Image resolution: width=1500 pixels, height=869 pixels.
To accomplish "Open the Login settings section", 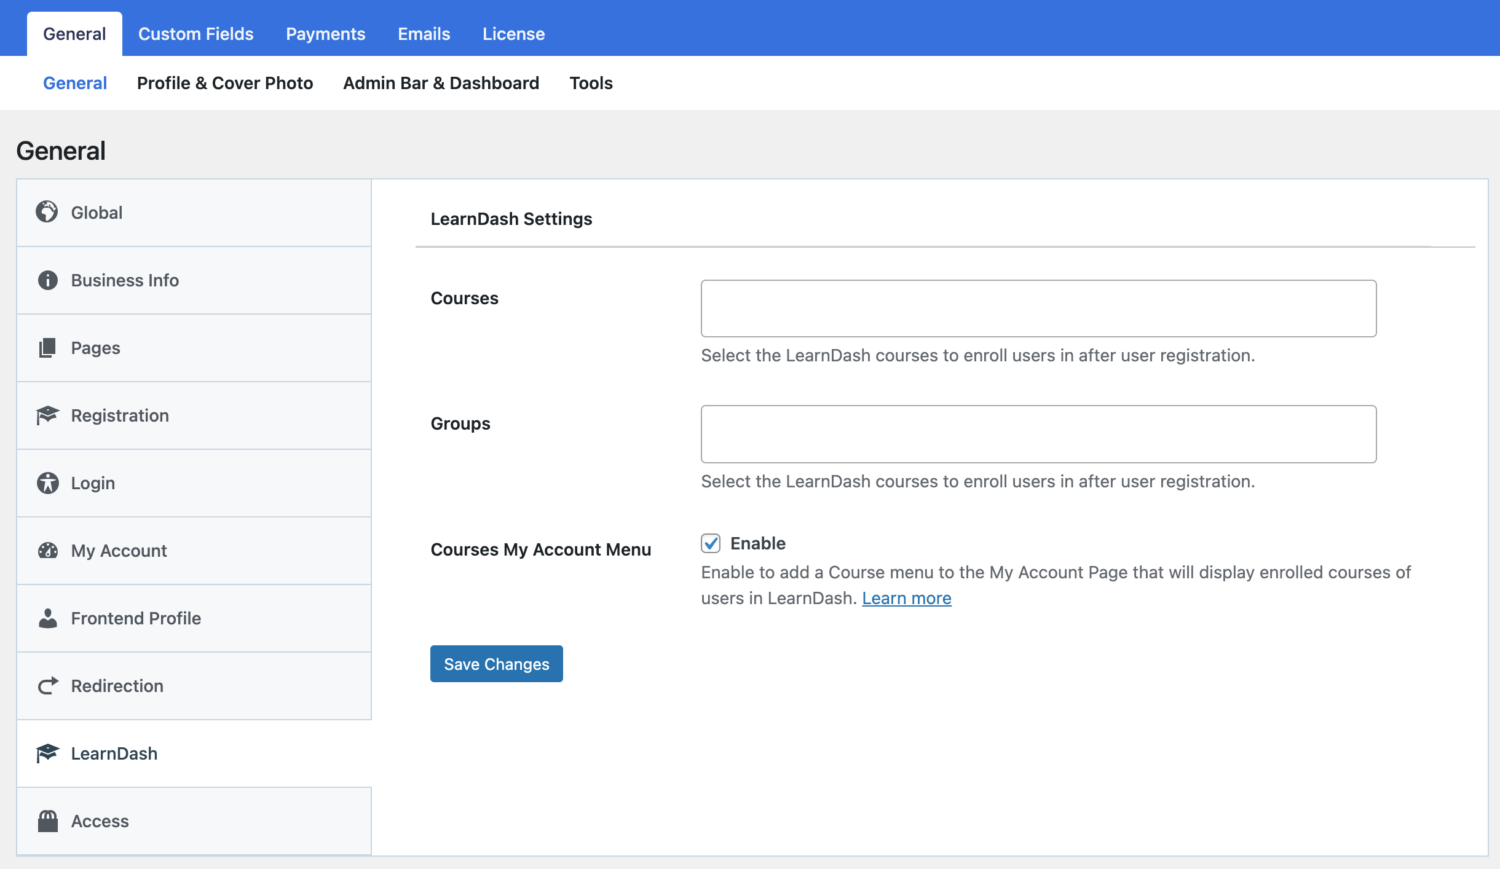I will pos(194,483).
